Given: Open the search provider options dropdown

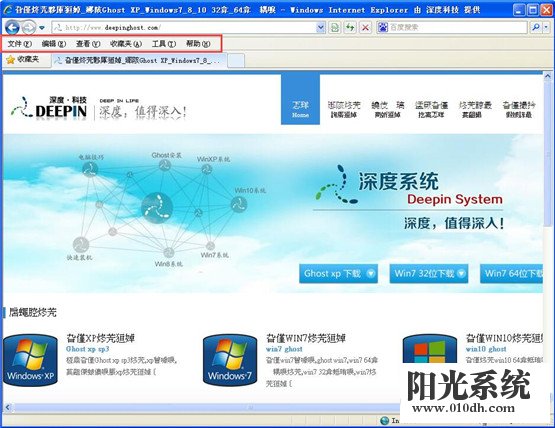Looking at the screenshot, I should (x=546, y=27).
